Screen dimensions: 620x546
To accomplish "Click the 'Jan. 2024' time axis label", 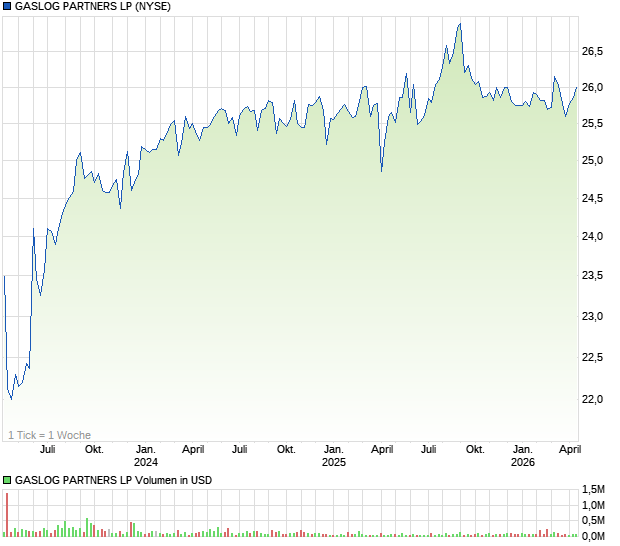I will 146,455.
